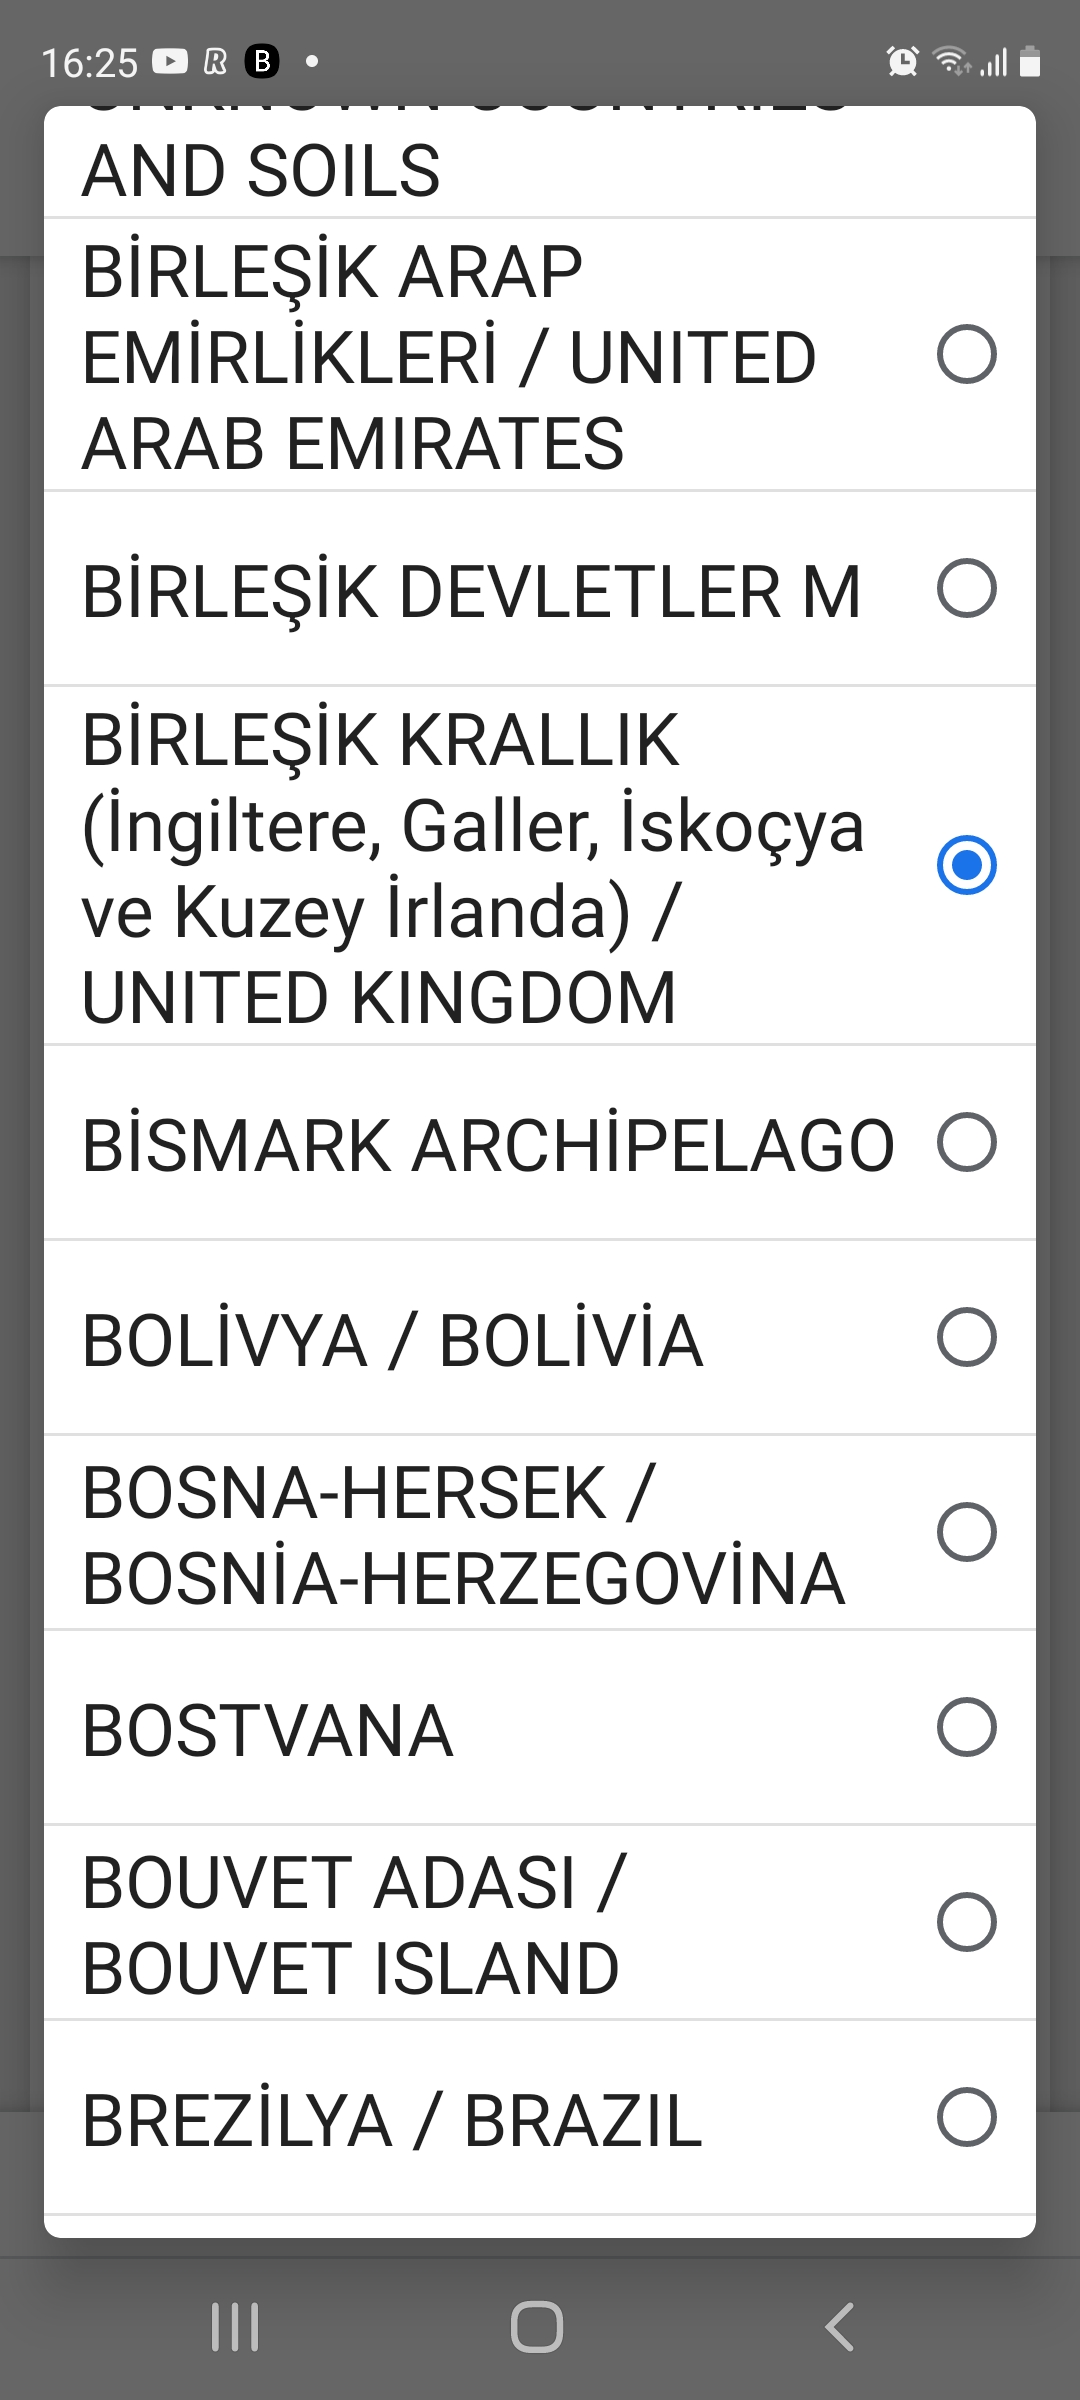Tap BOLİVYA / BOLİVİA list entry text
This screenshot has height=2400, width=1080.
pos(392,1341)
